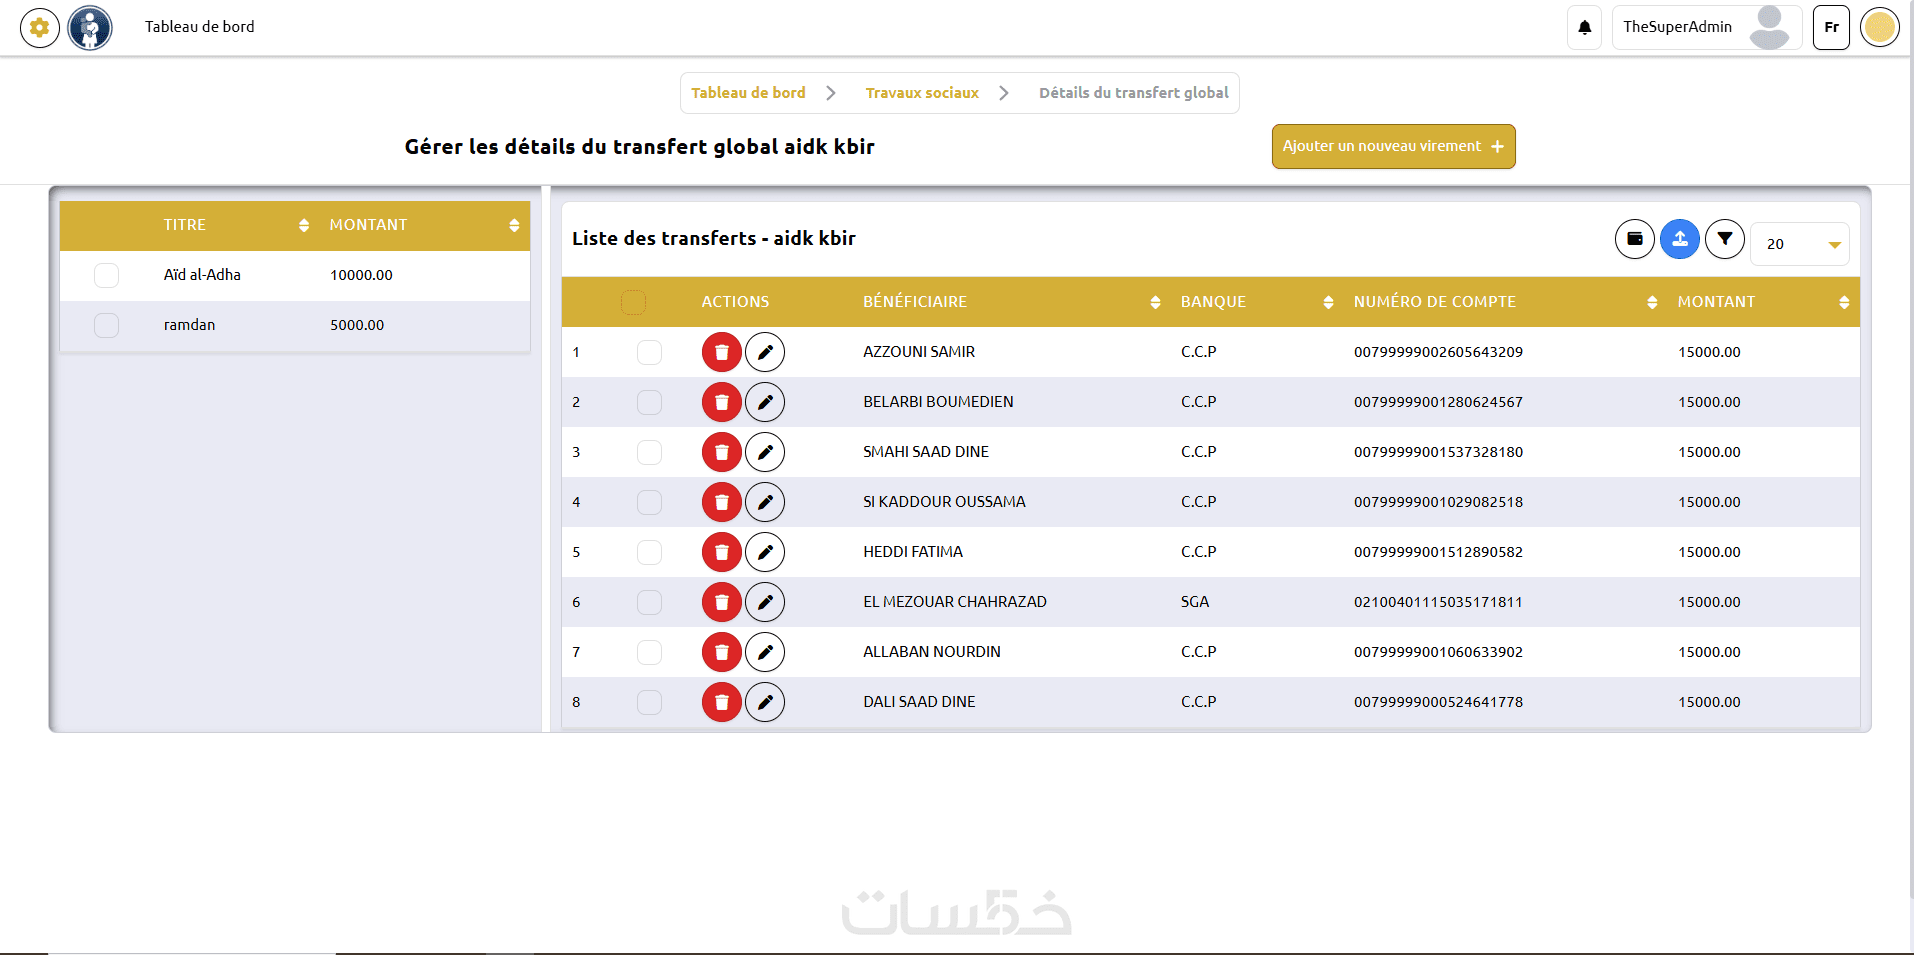Image resolution: width=1914 pixels, height=955 pixels.
Task: Click Tableau de bord header title
Action: 200,27
